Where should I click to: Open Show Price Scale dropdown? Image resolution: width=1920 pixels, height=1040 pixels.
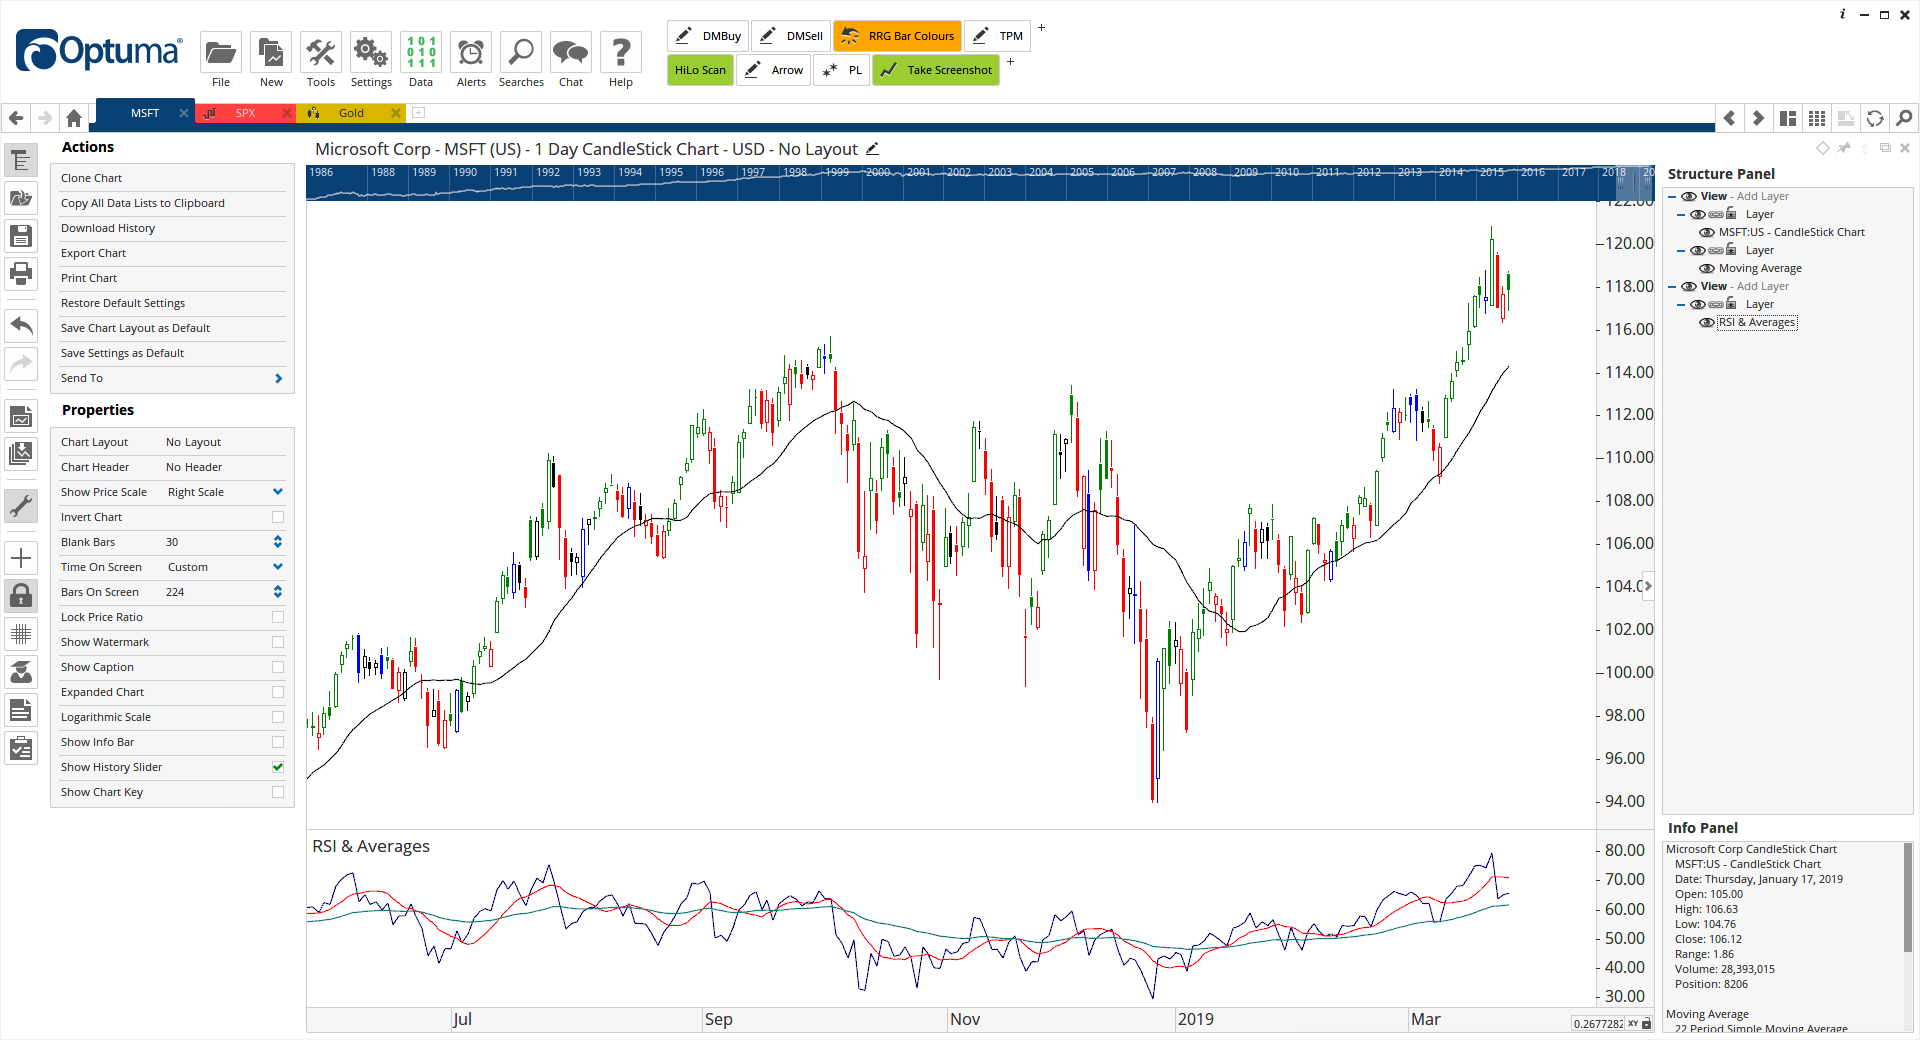point(278,492)
